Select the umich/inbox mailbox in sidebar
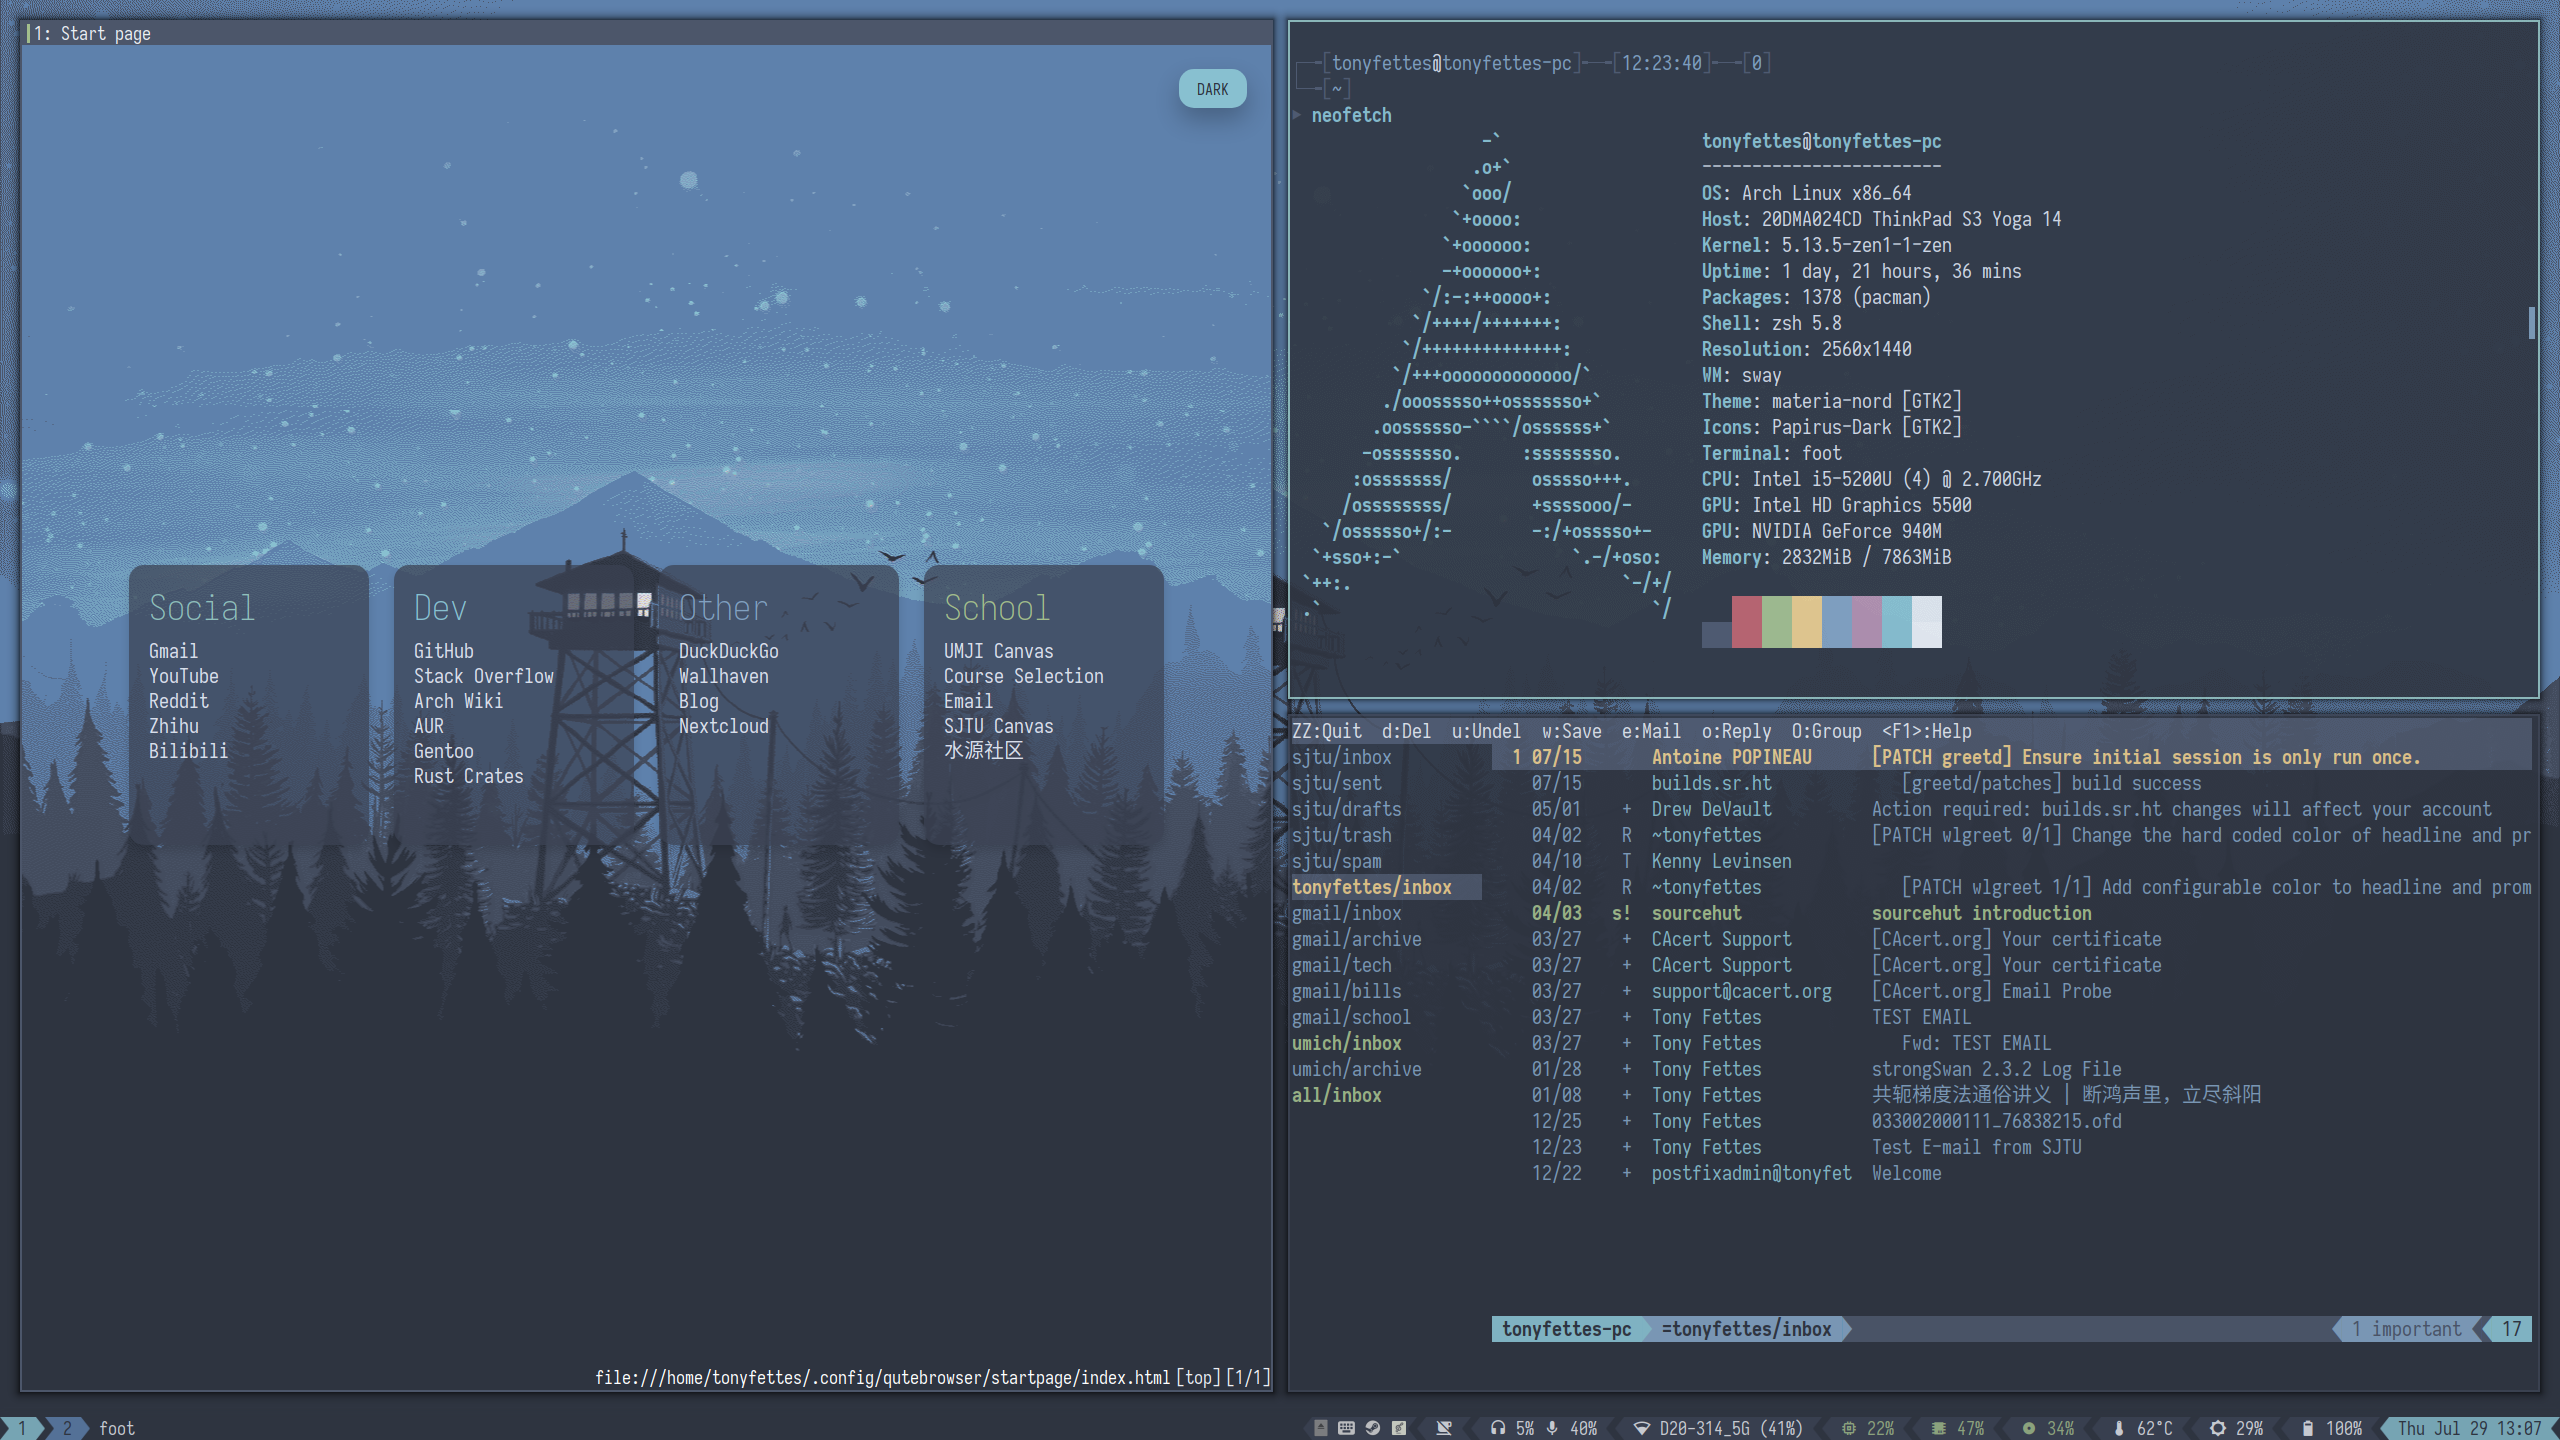The image size is (2560, 1440). pos(1346,1043)
